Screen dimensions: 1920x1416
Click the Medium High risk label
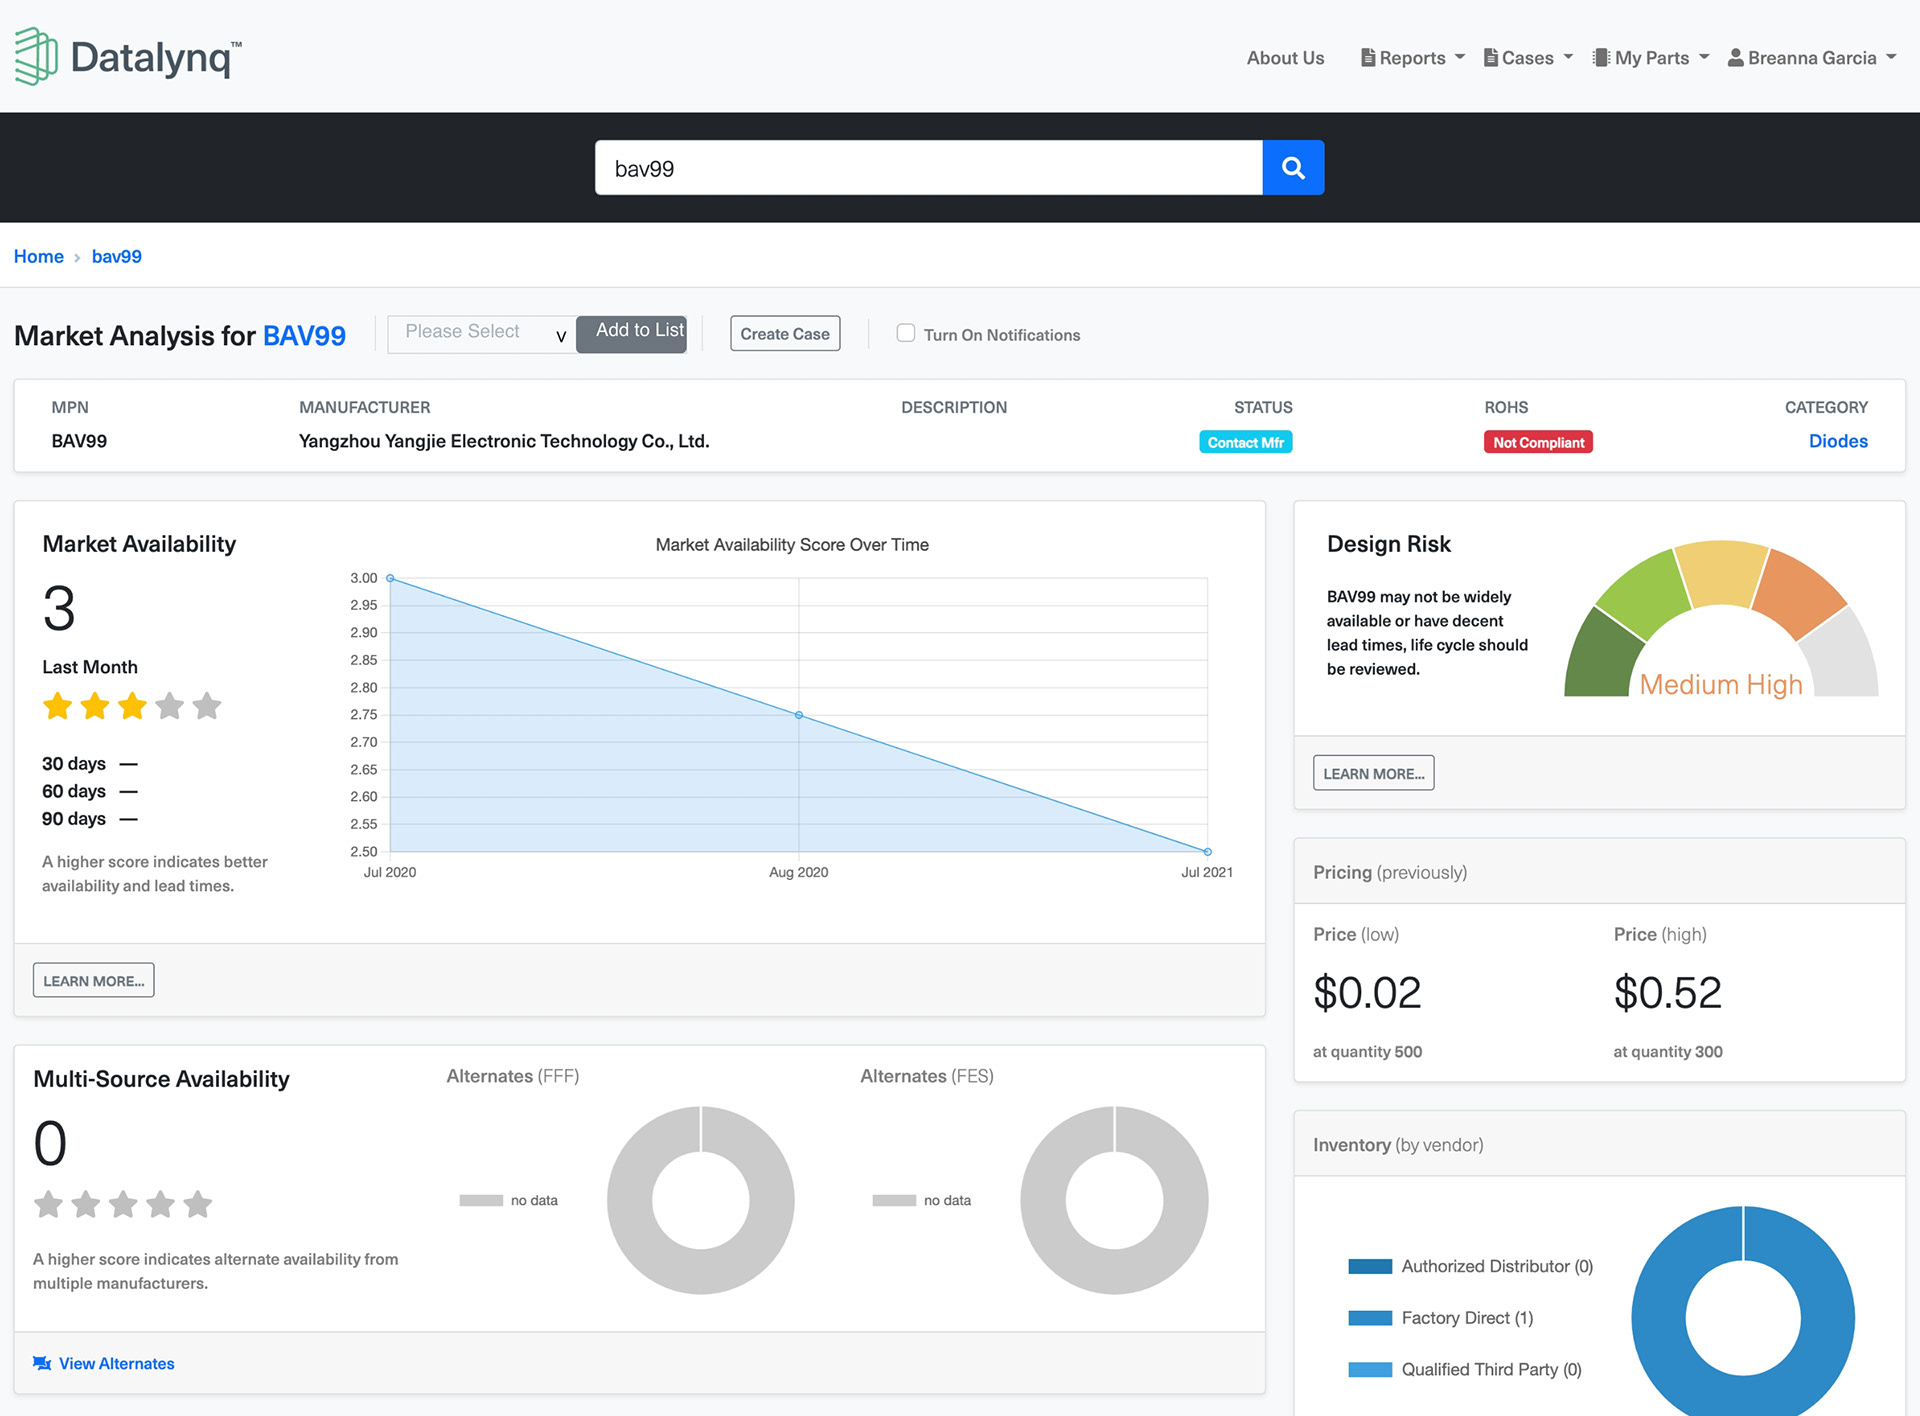tap(1721, 684)
